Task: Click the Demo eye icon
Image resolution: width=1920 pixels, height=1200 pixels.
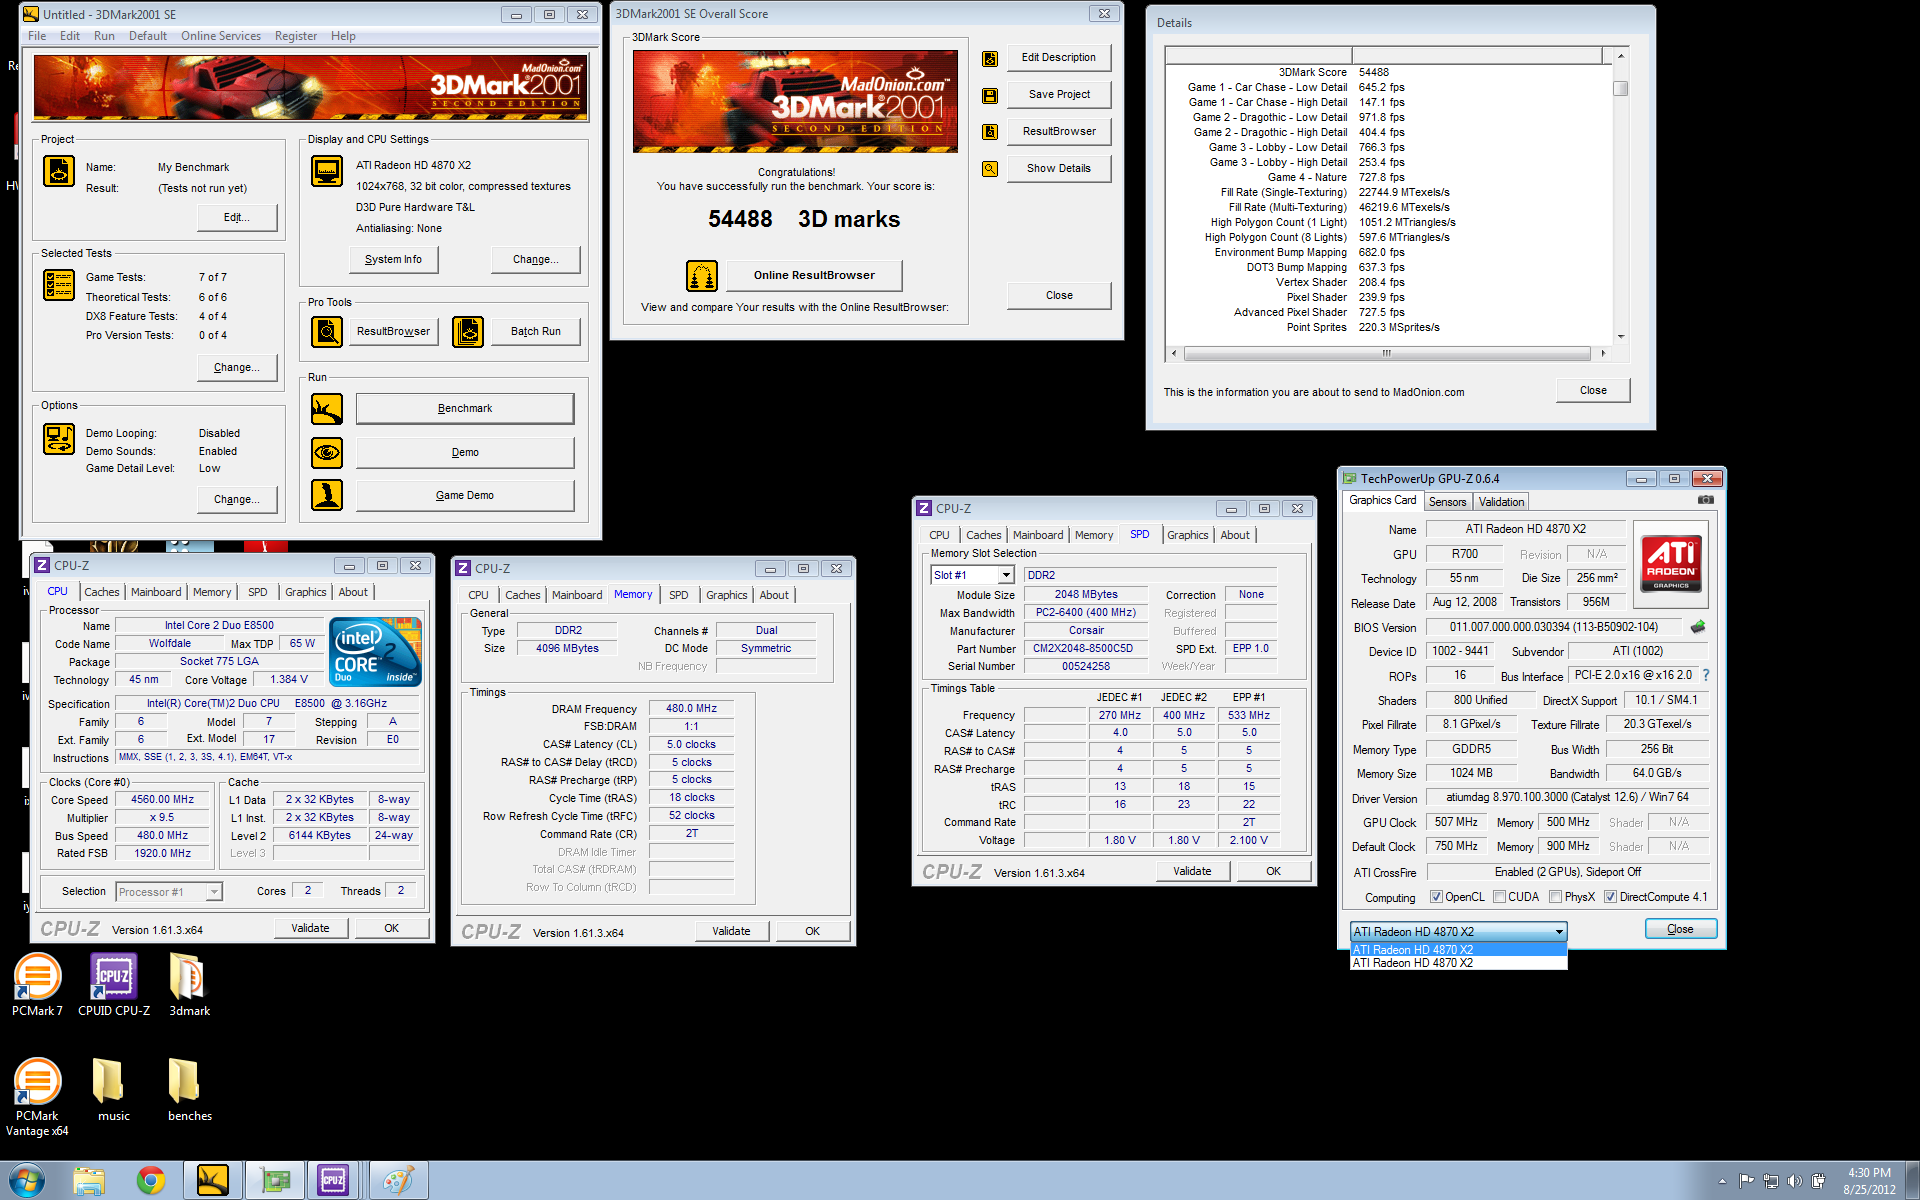Action: [x=327, y=453]
